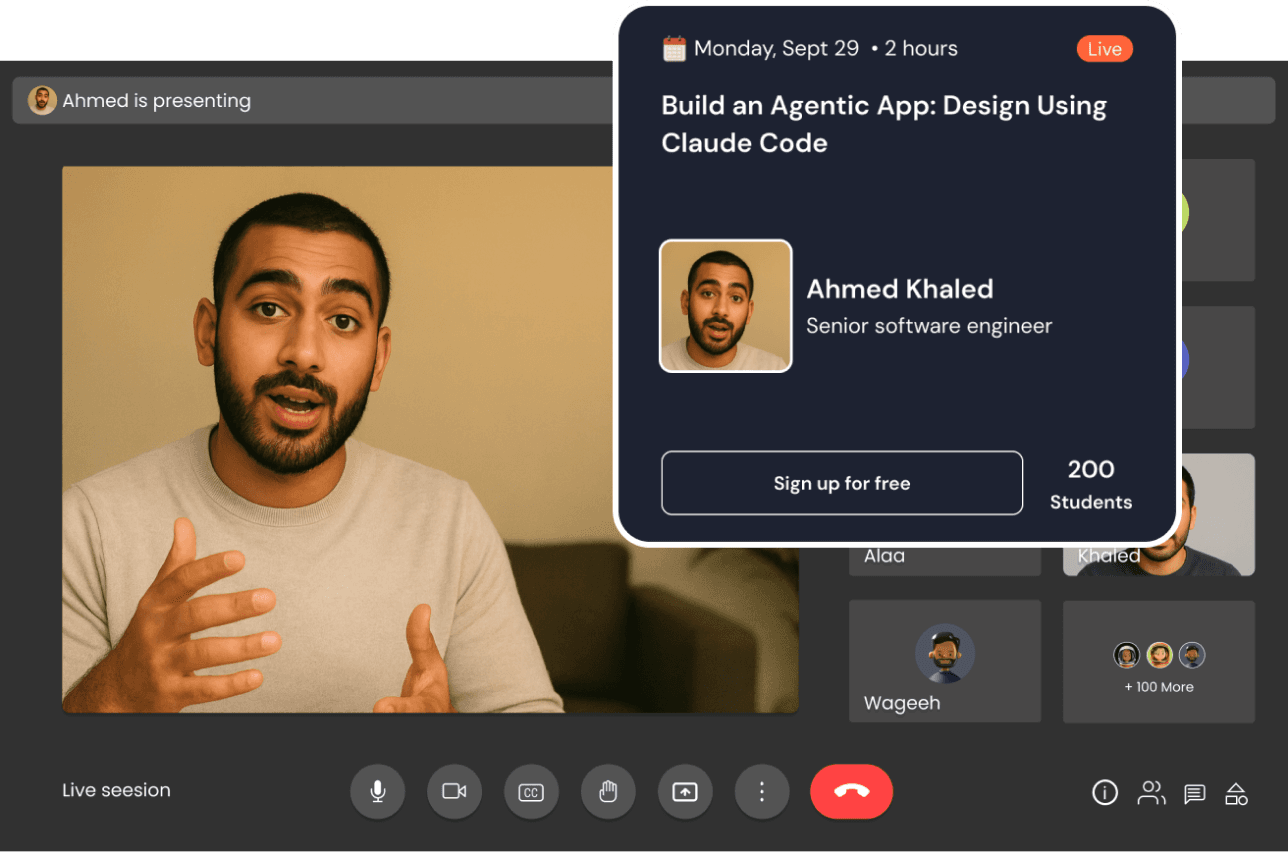
Task: Start sharing your screen
Action: (685, 792)
